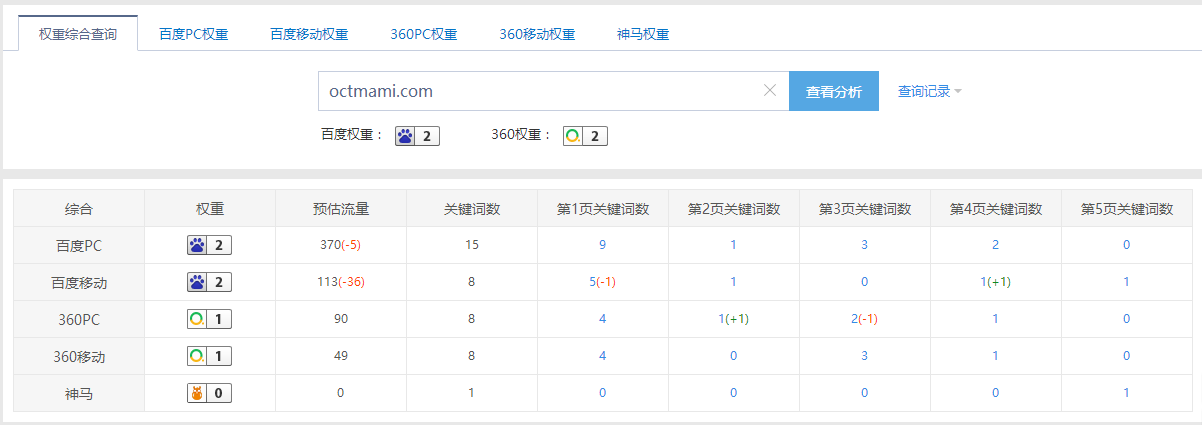Click the octmami.com domain input field

pyautogui.click(x=540, y=91)
